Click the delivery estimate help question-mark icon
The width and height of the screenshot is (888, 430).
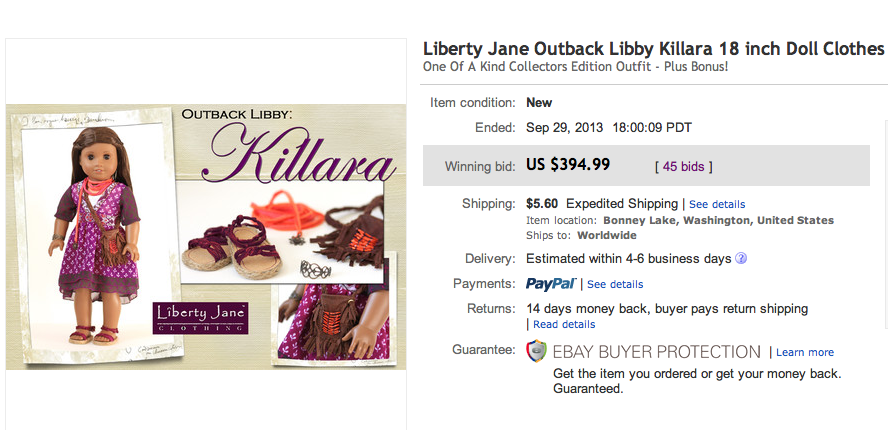(x=741, y=258)
